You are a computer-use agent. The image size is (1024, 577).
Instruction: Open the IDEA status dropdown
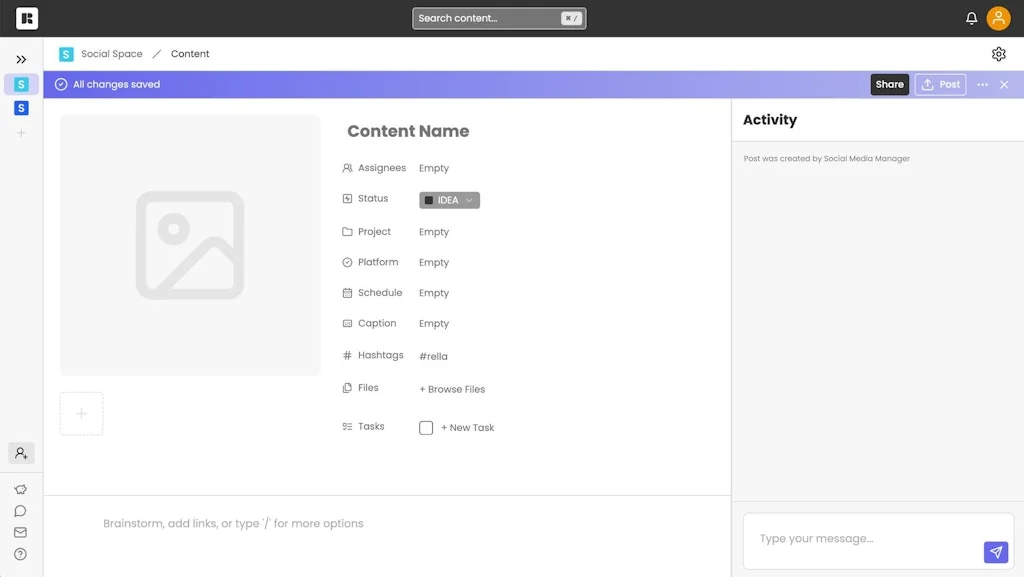[448, 199]
